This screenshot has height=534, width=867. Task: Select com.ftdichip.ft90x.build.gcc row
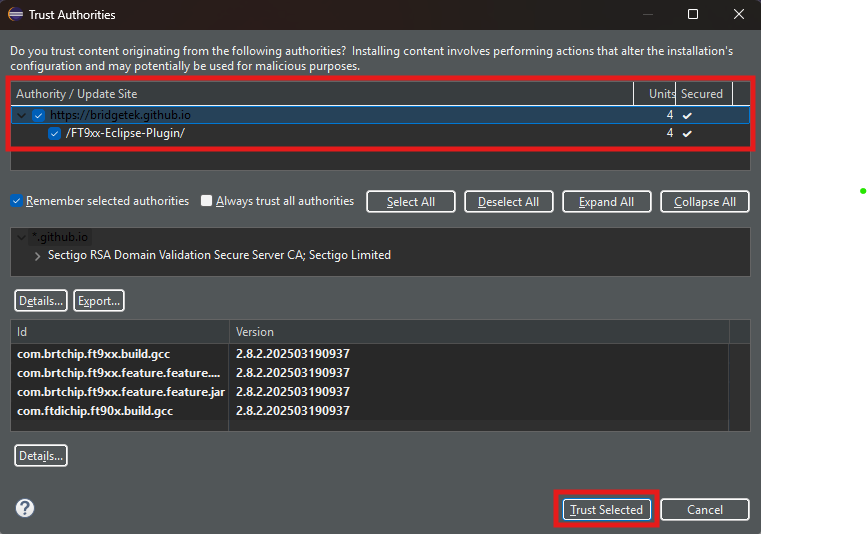pos(95,411)
